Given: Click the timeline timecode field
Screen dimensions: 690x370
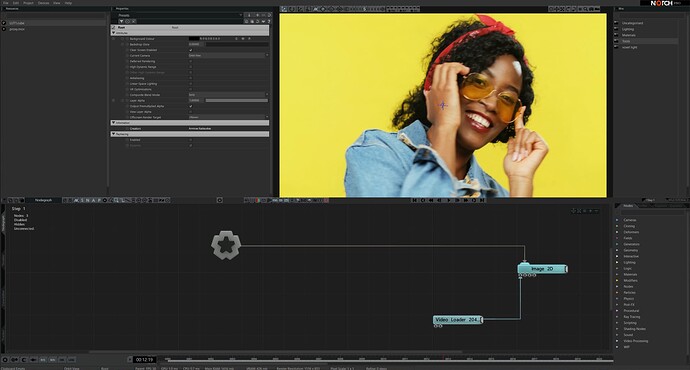Looking at the screenshot, I should pos(144,360).
